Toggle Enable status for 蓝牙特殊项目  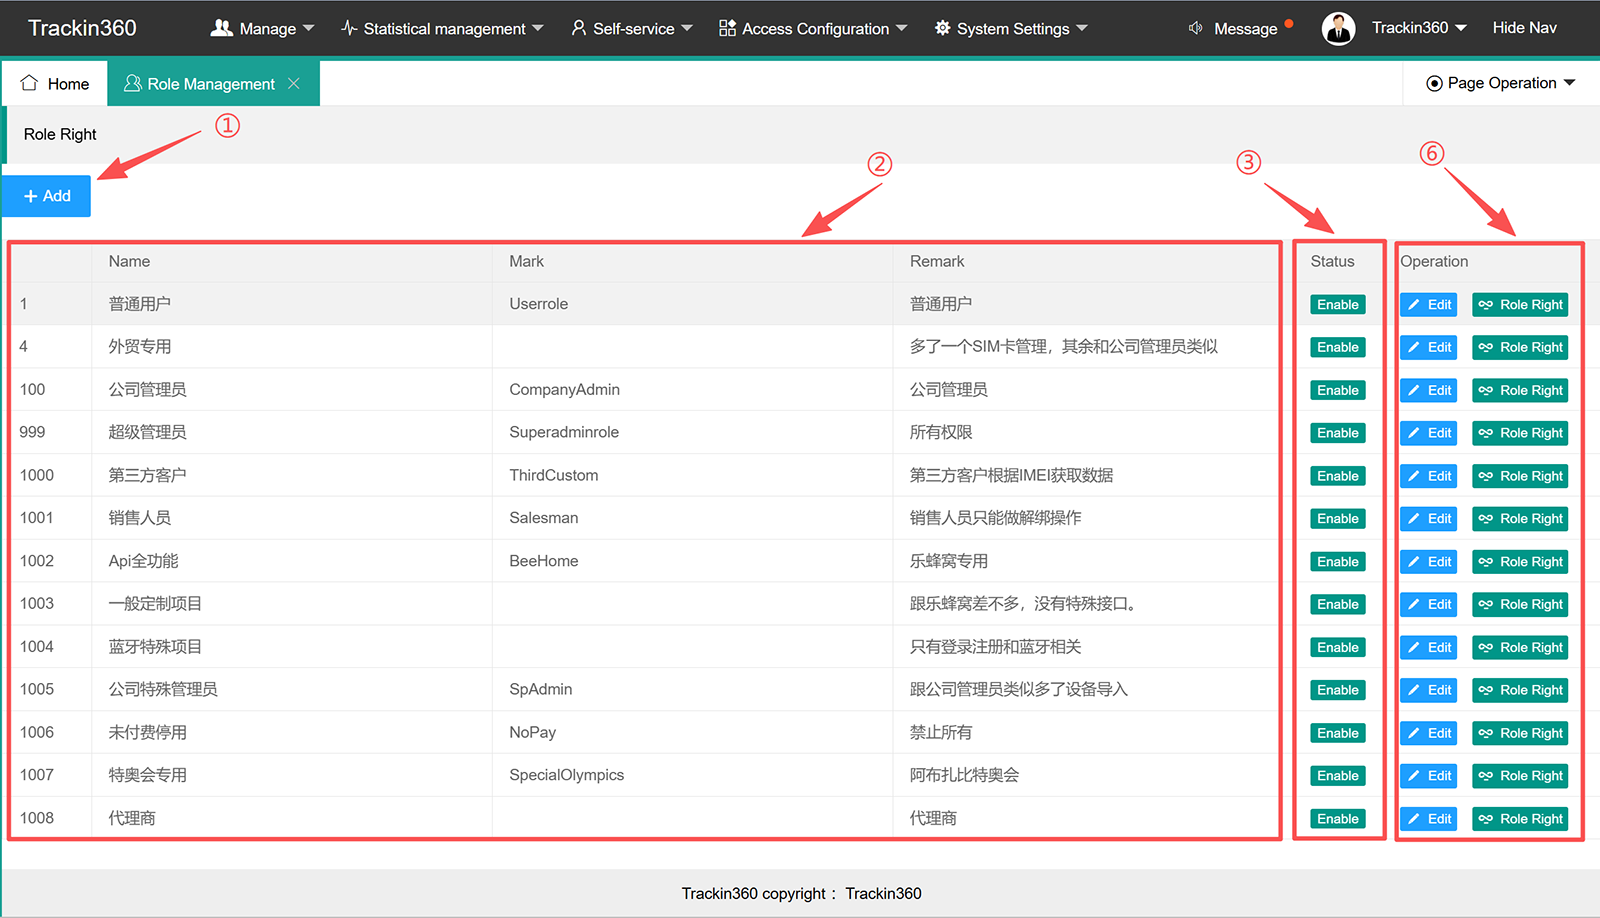[x=1338, y=648]
